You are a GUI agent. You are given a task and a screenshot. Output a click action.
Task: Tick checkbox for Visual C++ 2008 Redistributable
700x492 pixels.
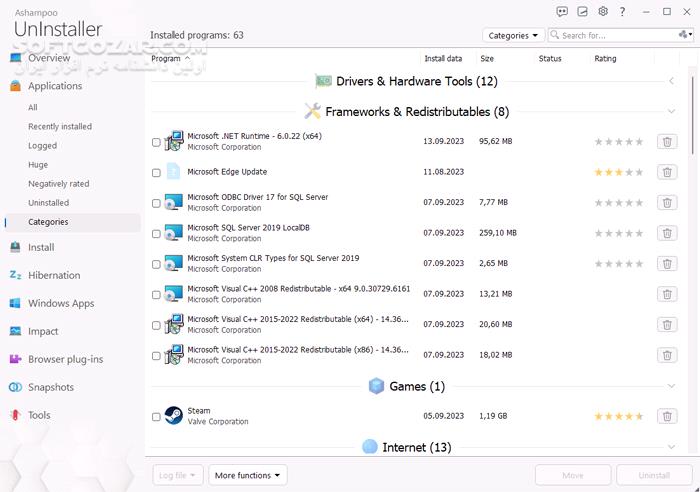click(156, 295)
